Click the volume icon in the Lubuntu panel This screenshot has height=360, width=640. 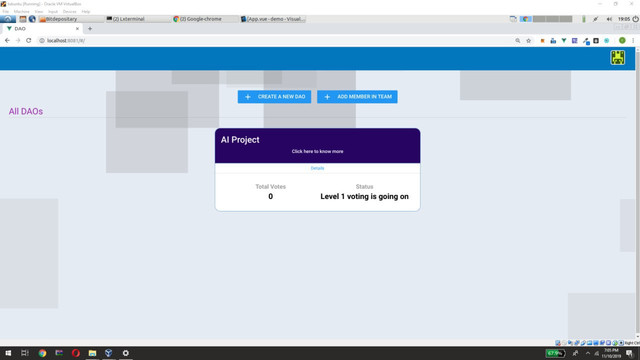tap(609, 19)
